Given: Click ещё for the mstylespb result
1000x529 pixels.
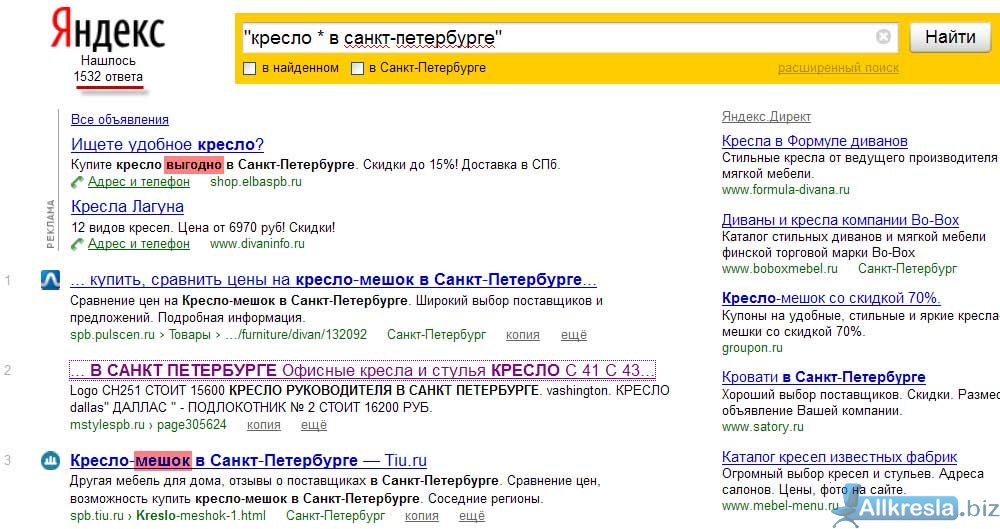Looking at the screenshot, I should [314, 424].
